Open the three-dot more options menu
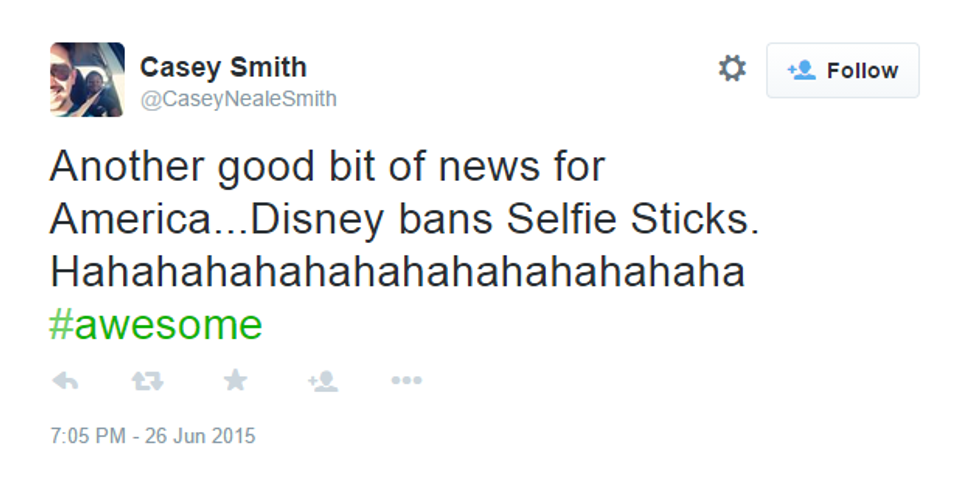This screenshot has height=500, width=980. point(406,381)
